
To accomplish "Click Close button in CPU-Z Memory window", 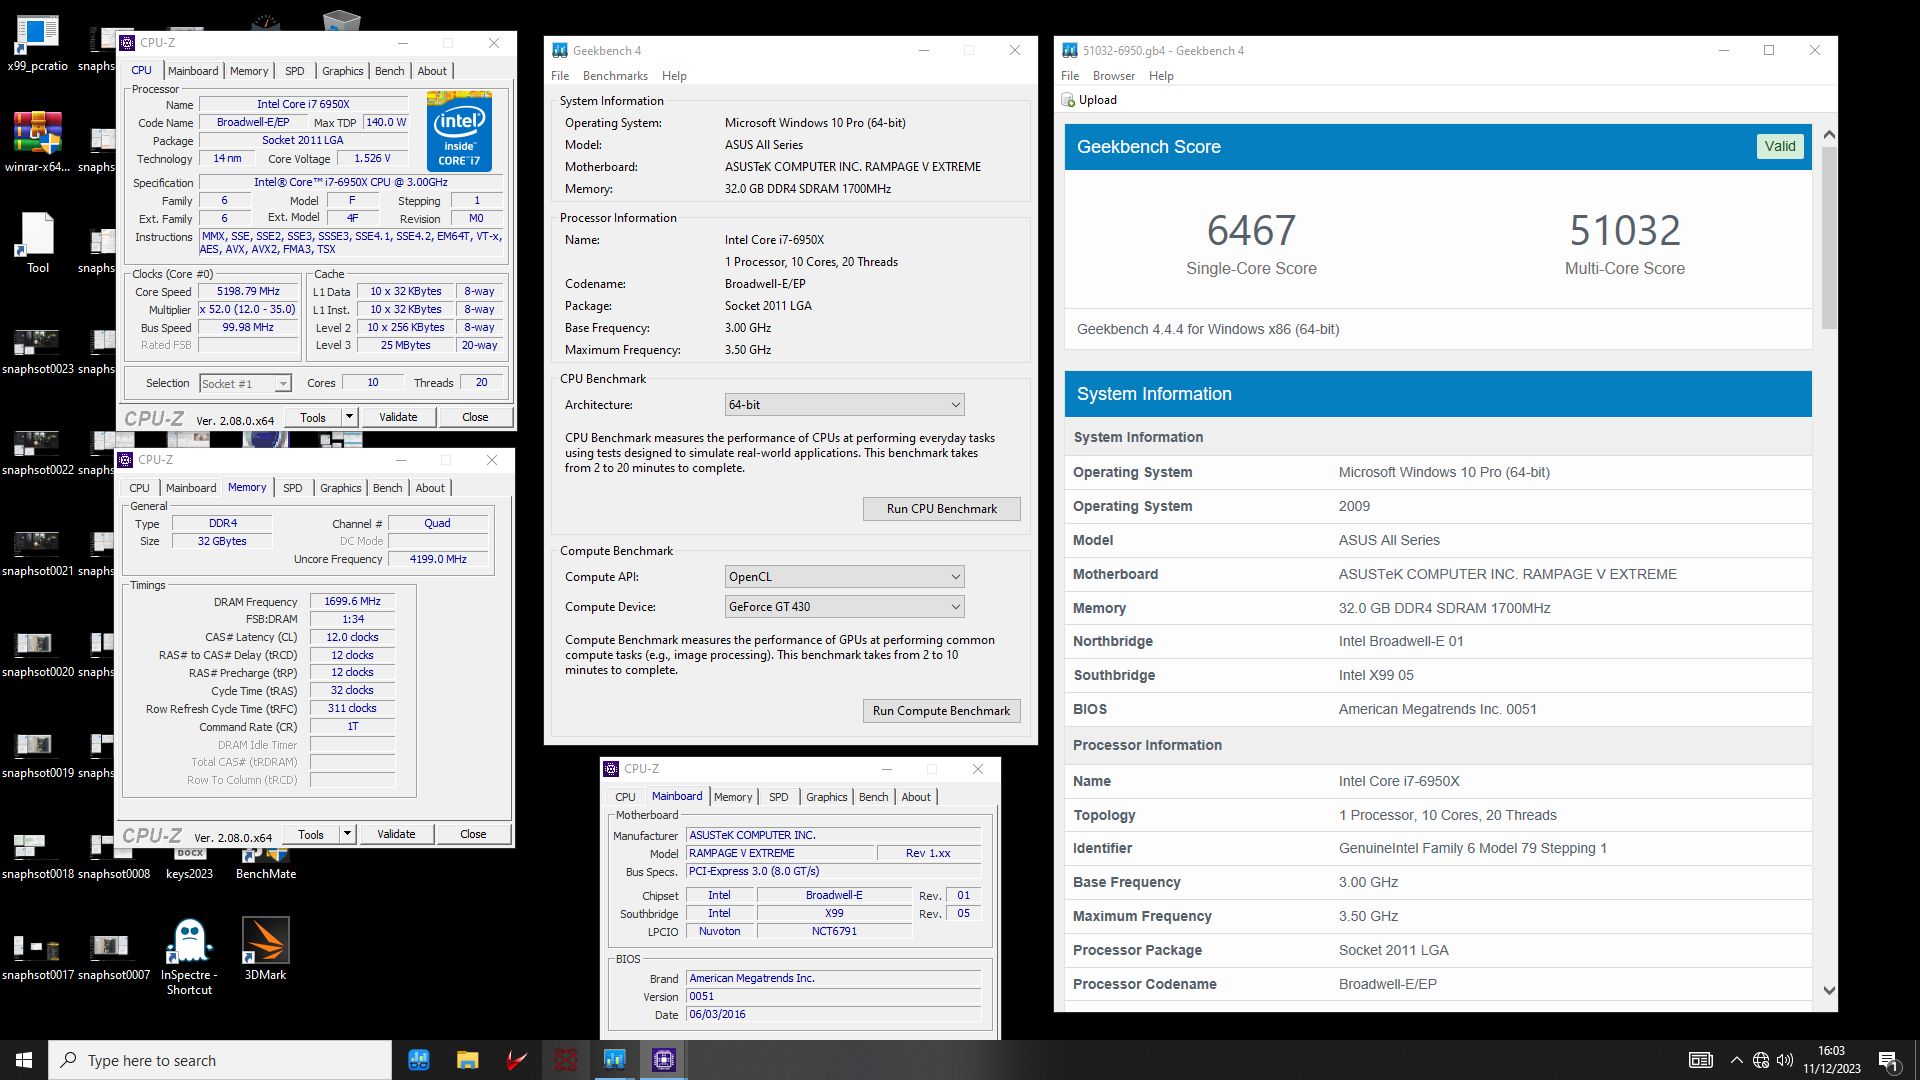I will [473, 834].
